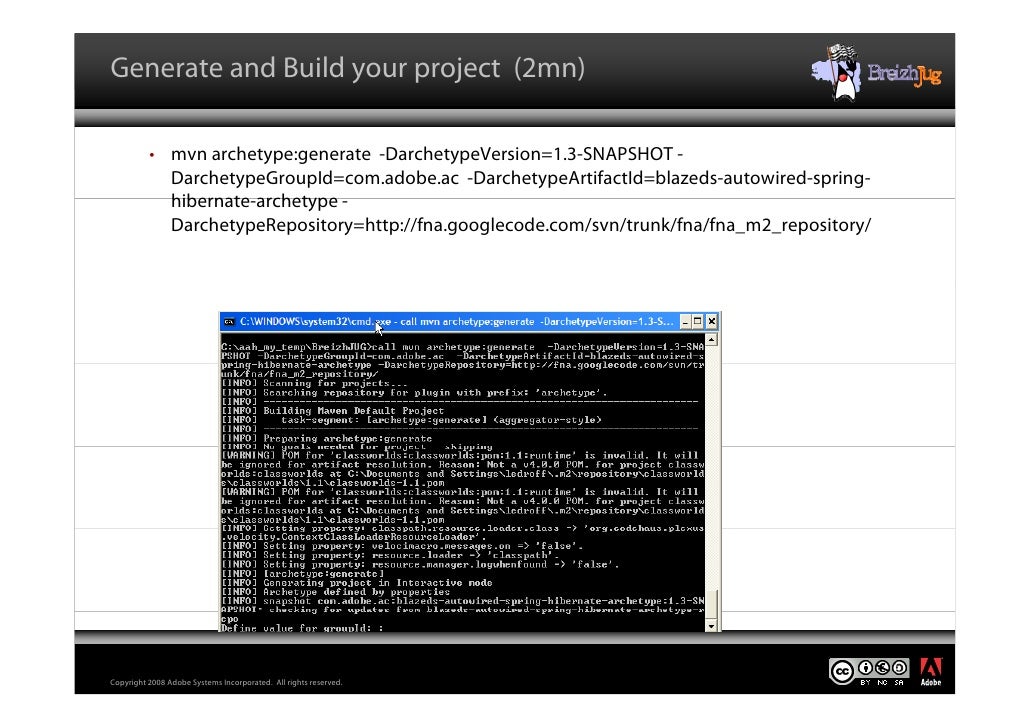This screenshot has width=1030, height=728.
Task: Click the cmd.exe window system icon
Action: (x=229, y=322)
